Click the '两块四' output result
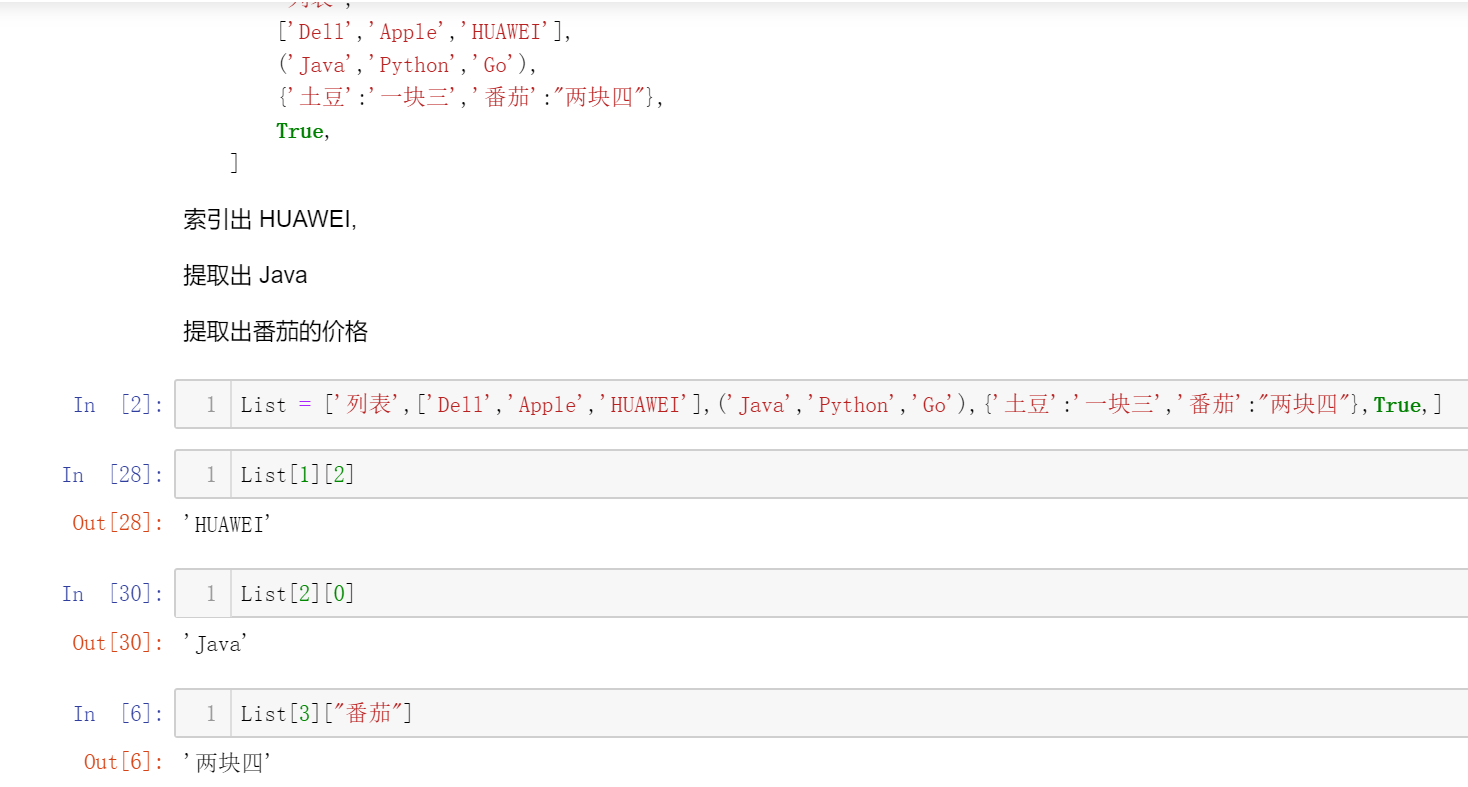This screenshot has height=787, width=1468. tap(227, 763)
